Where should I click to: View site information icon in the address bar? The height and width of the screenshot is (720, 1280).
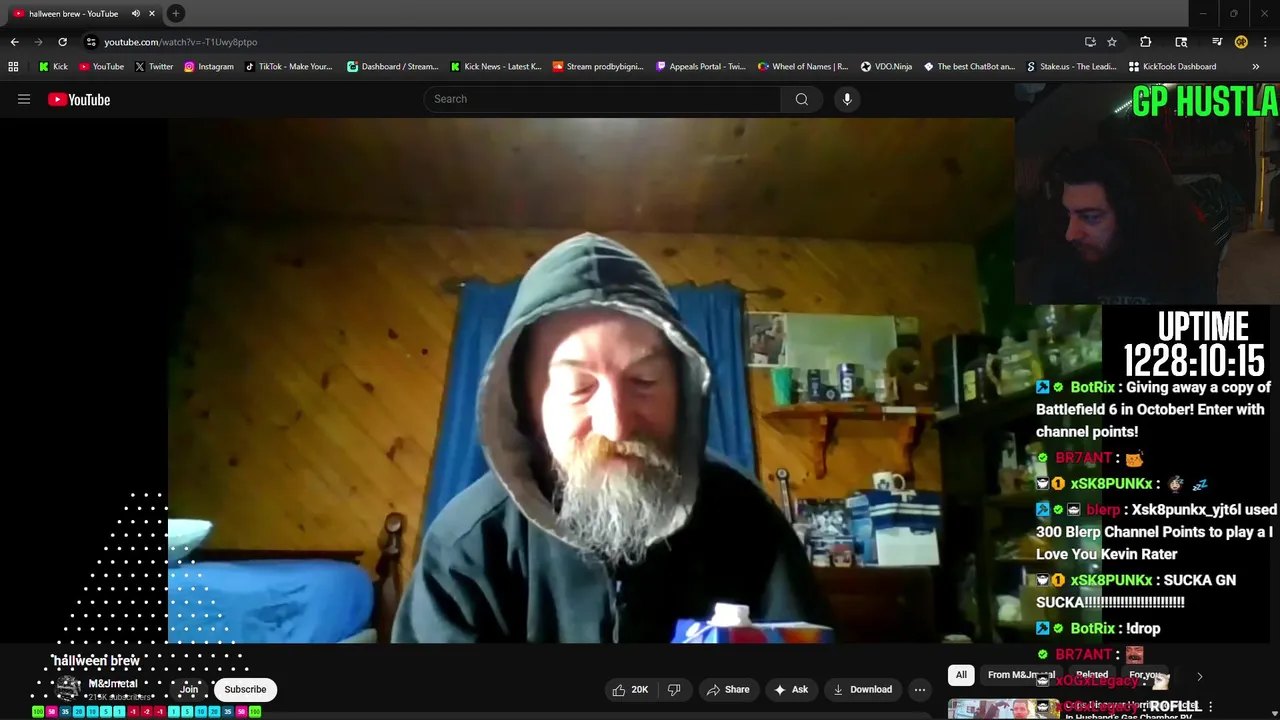91,42
